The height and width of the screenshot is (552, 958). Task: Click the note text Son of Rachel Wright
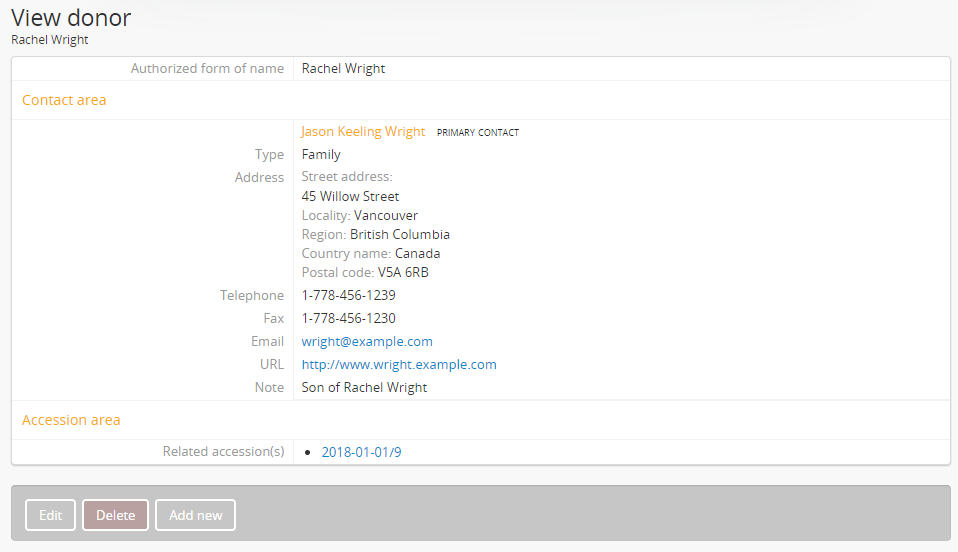tap(364, 388)
